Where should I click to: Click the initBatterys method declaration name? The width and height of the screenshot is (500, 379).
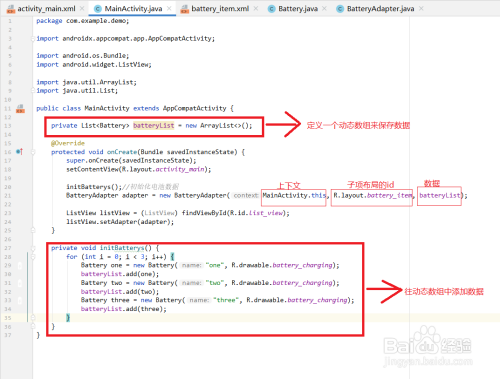coord(122,248)
